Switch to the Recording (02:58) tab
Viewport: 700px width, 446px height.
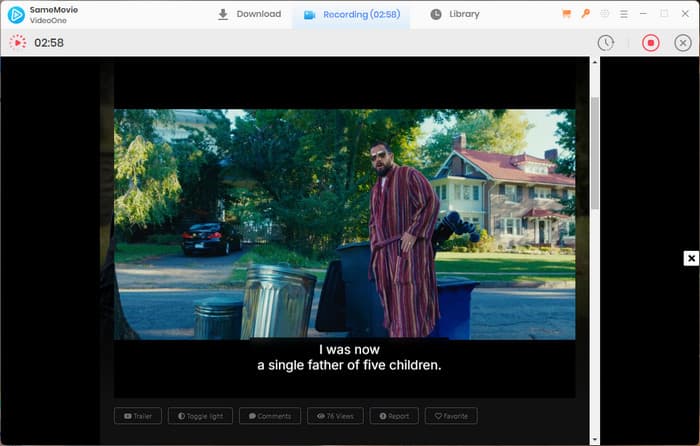tap(352, 15)
